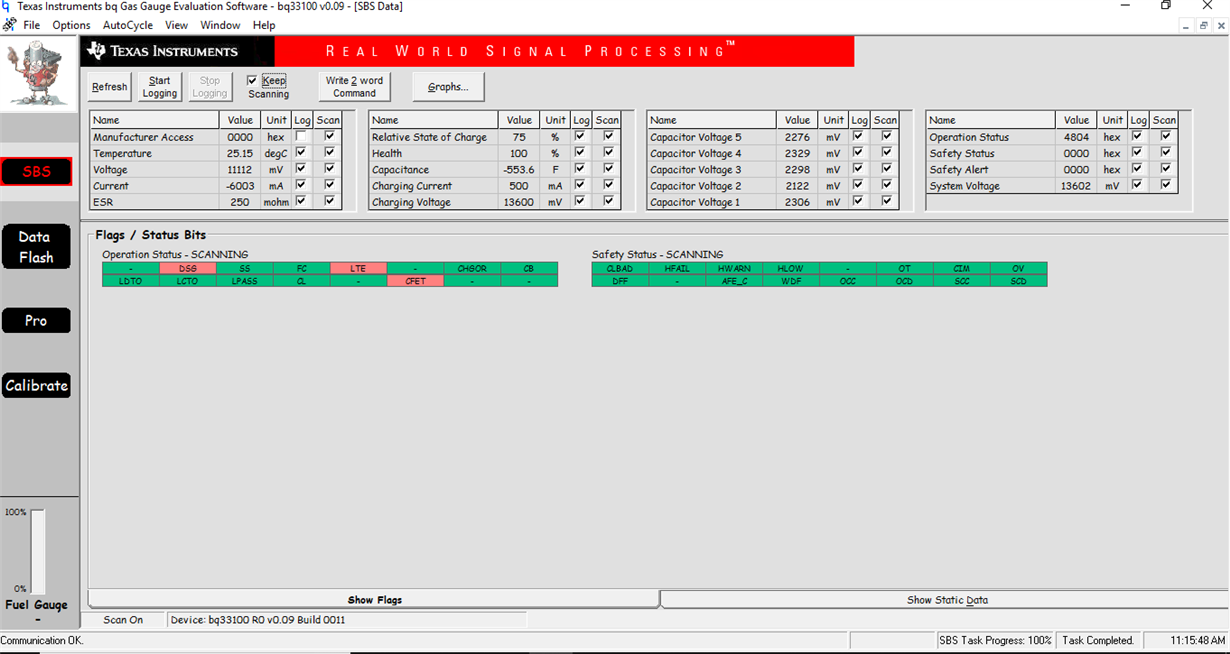Image resolution: width=1230 pixels, height=654 pixels.
Task: Click the clock showing 11:15:48 AM
Action: click(1197, 640)
